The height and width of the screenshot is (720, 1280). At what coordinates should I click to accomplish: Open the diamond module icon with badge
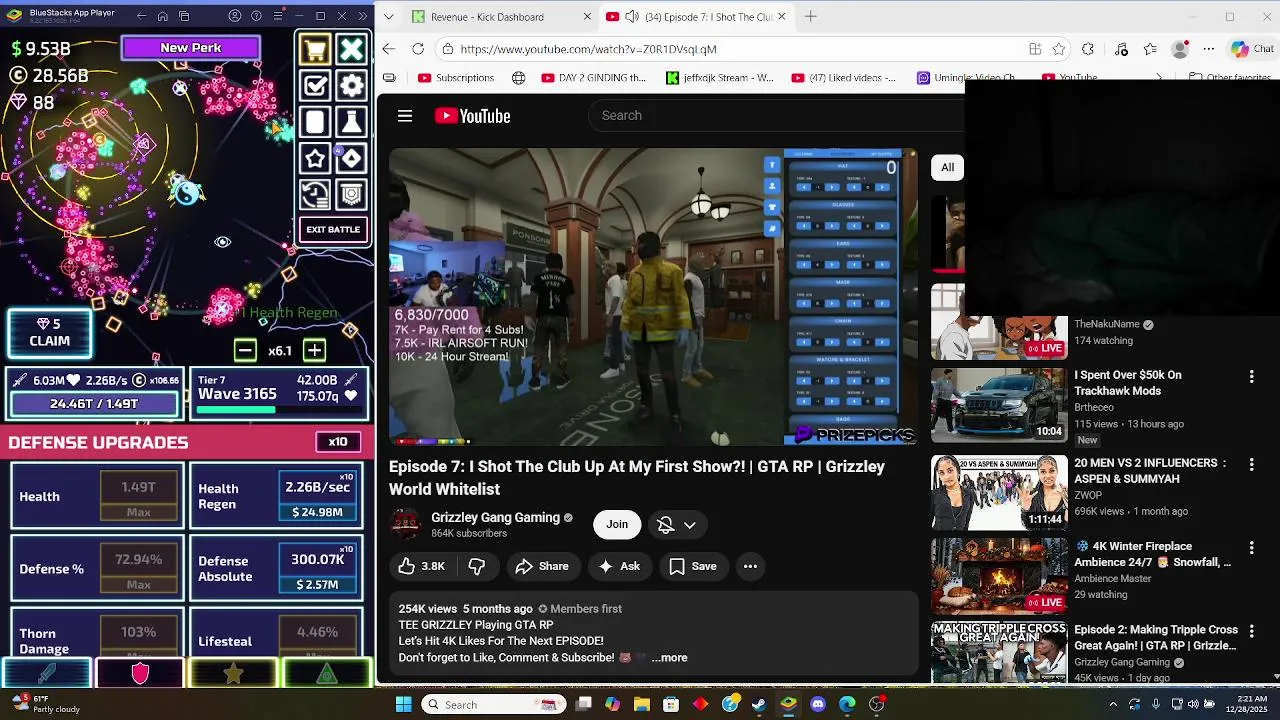(x=351, y=158)
